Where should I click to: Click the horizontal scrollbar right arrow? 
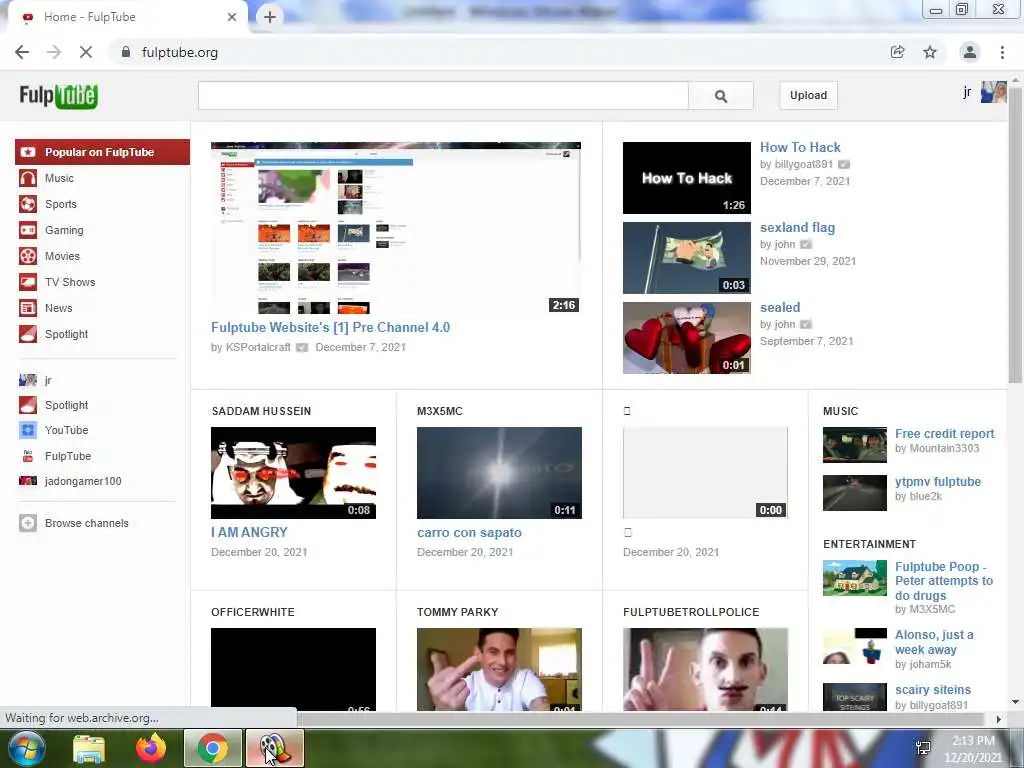[x=999, y=719]
